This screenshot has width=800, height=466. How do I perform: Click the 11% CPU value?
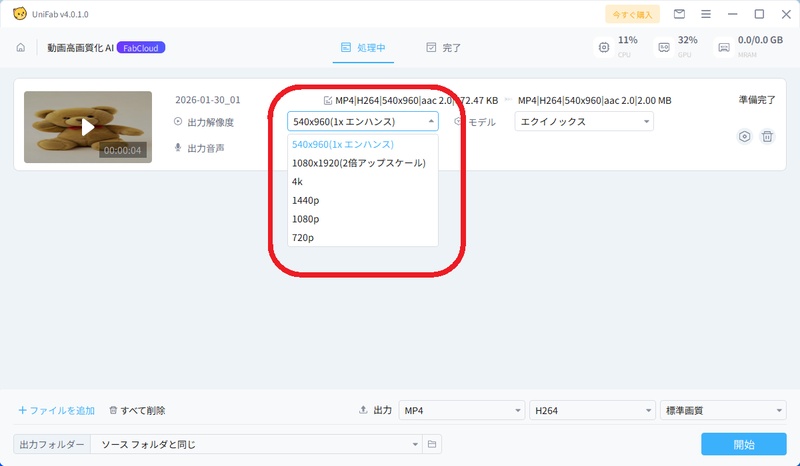tap(628, 40)
